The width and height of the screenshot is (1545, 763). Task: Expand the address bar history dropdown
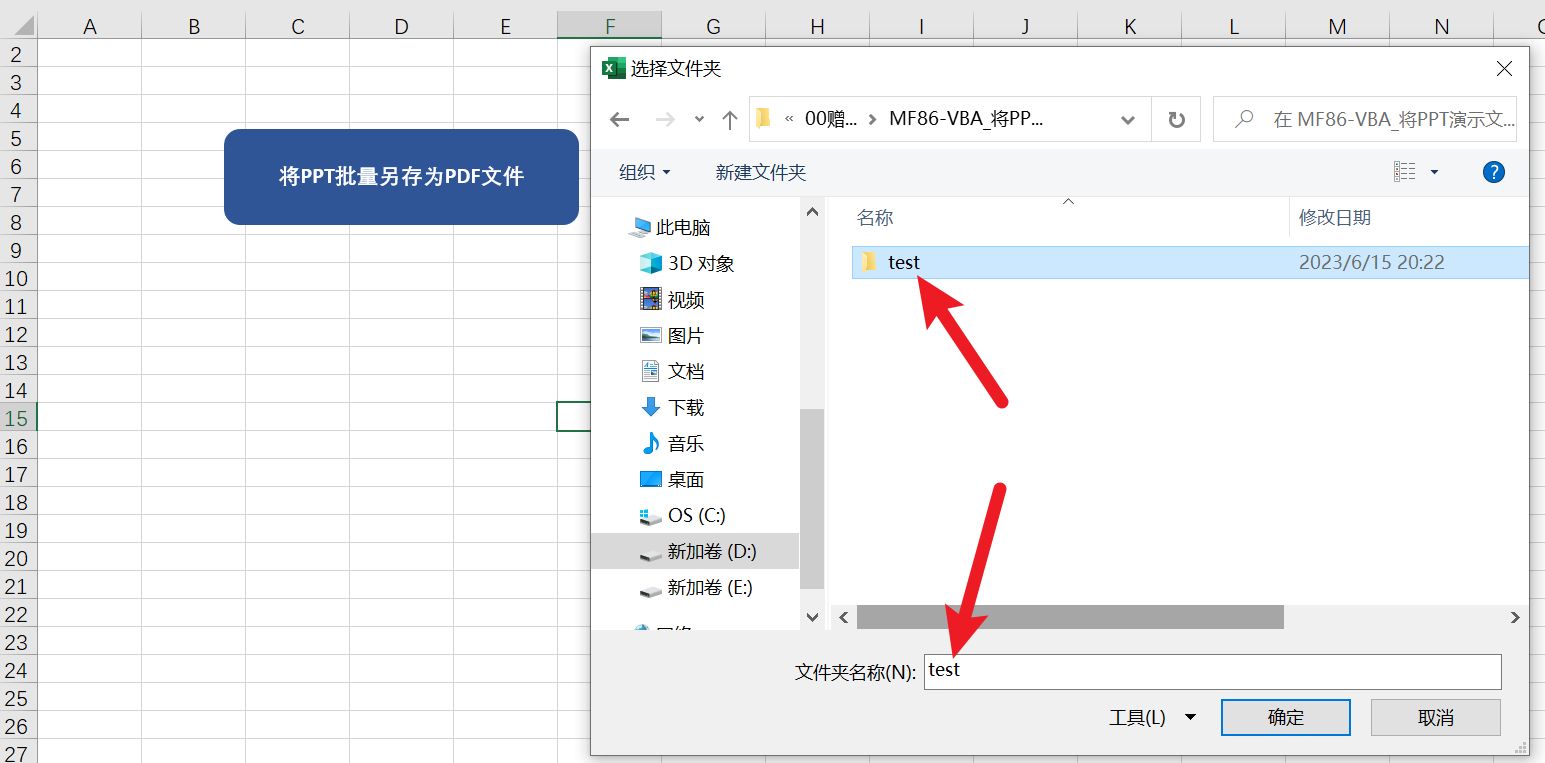[1128, 120]
